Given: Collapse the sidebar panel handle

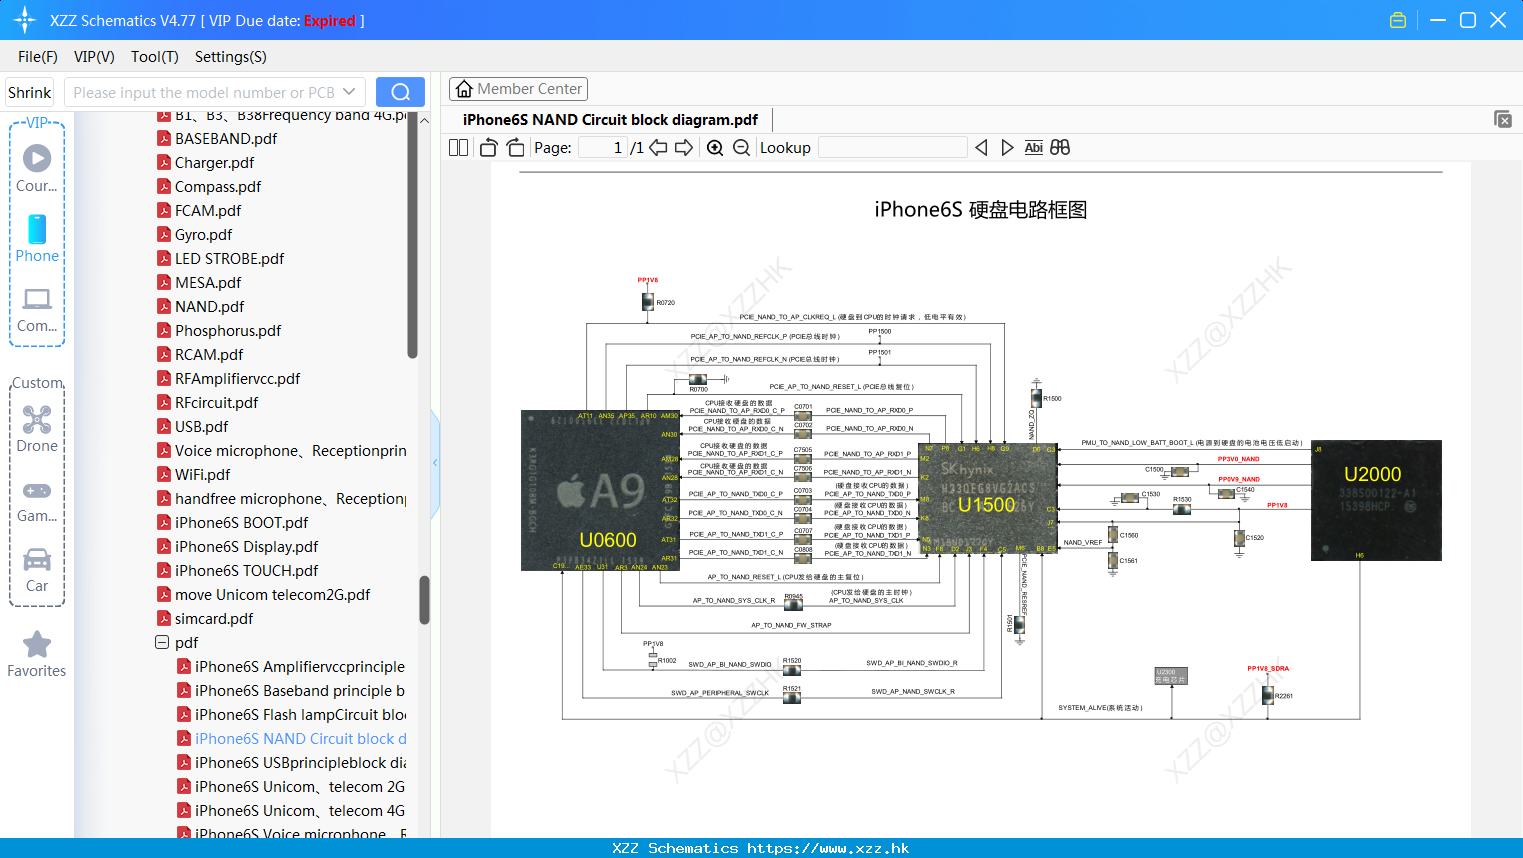Looking at the screenshot, I should click(435, 462).
